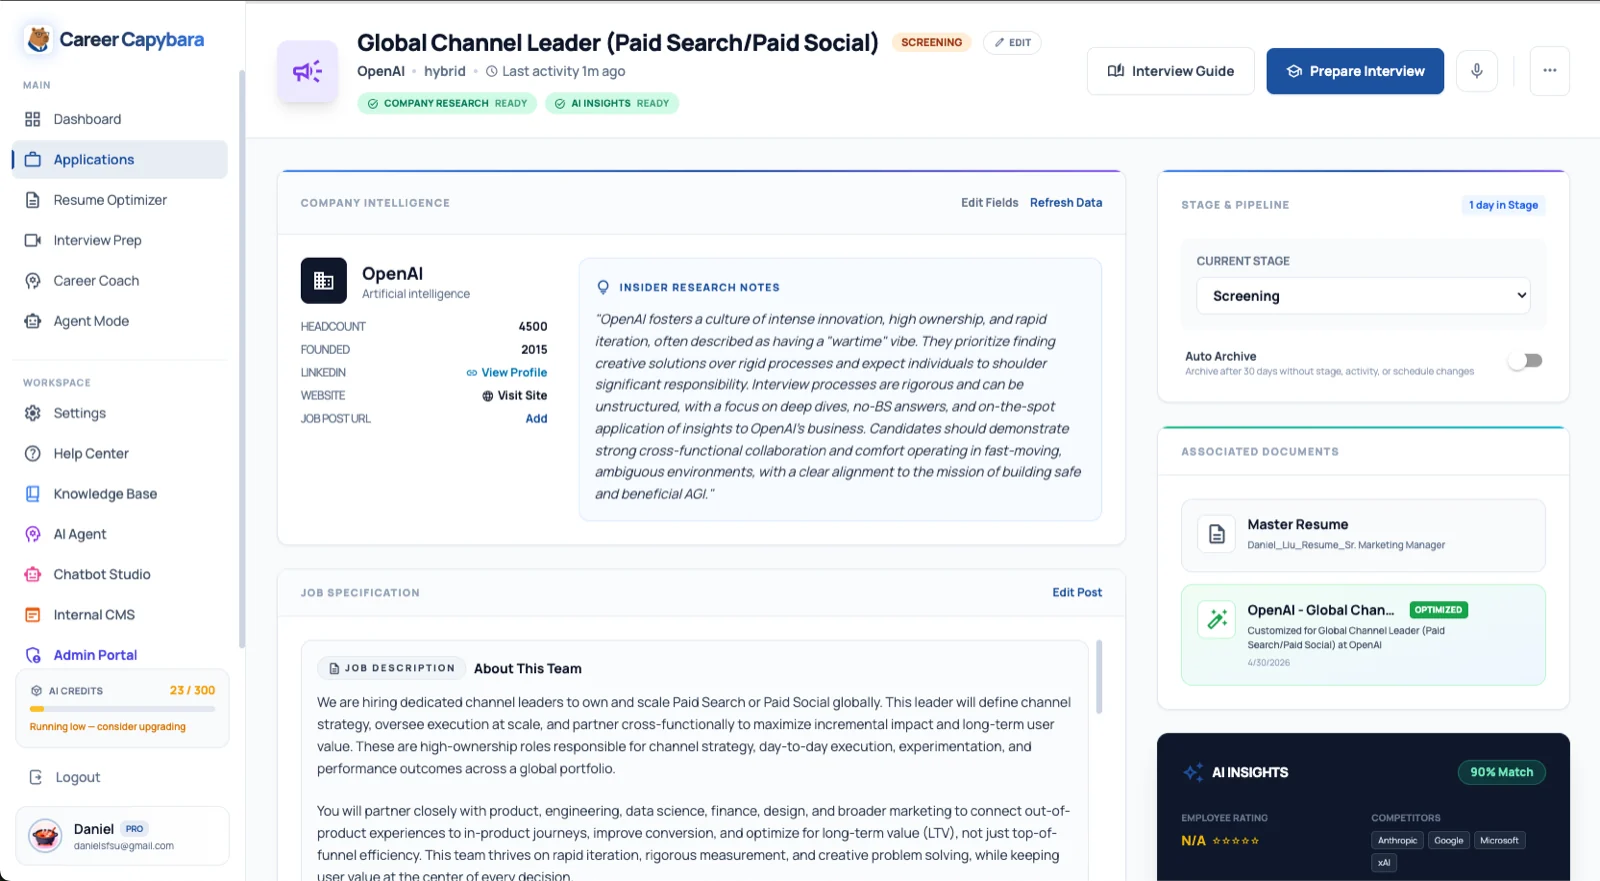This screenshot has height=881, width=1600.
Task: Click the Interview Prep video icon
Action: click(33, 240)
